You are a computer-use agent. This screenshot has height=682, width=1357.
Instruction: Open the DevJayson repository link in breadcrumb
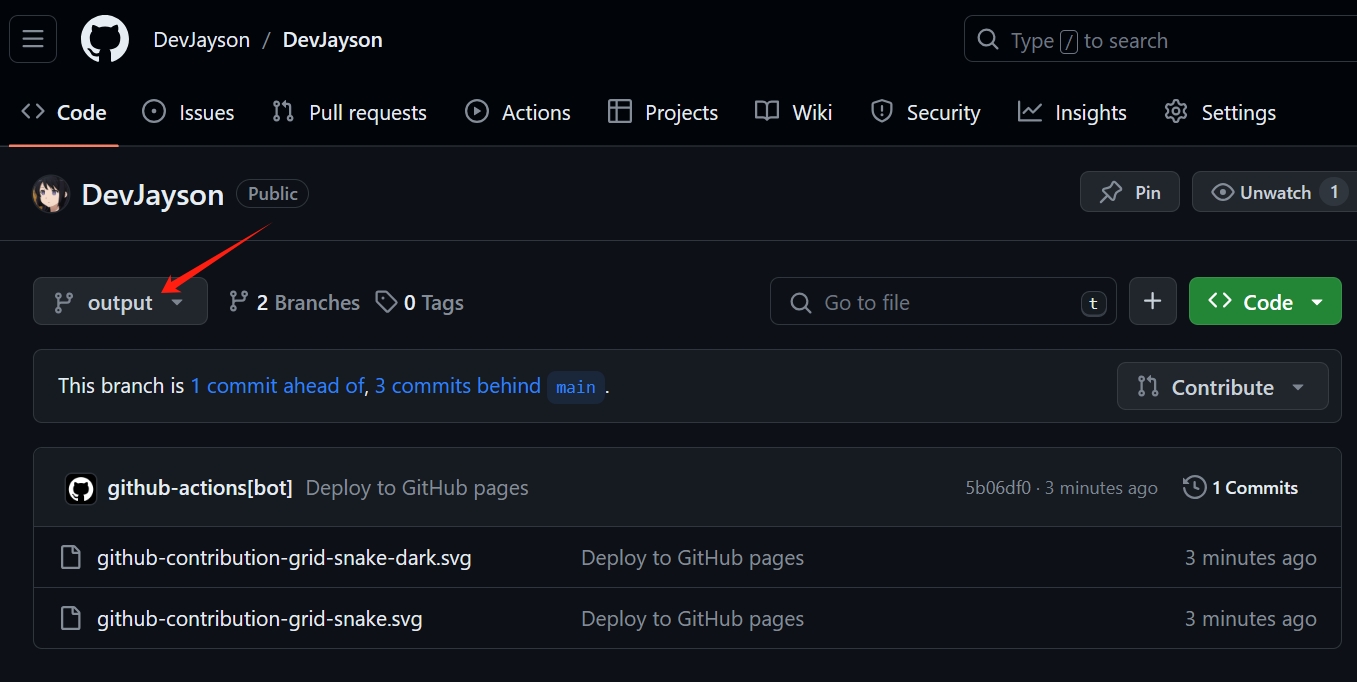[333, 40]
